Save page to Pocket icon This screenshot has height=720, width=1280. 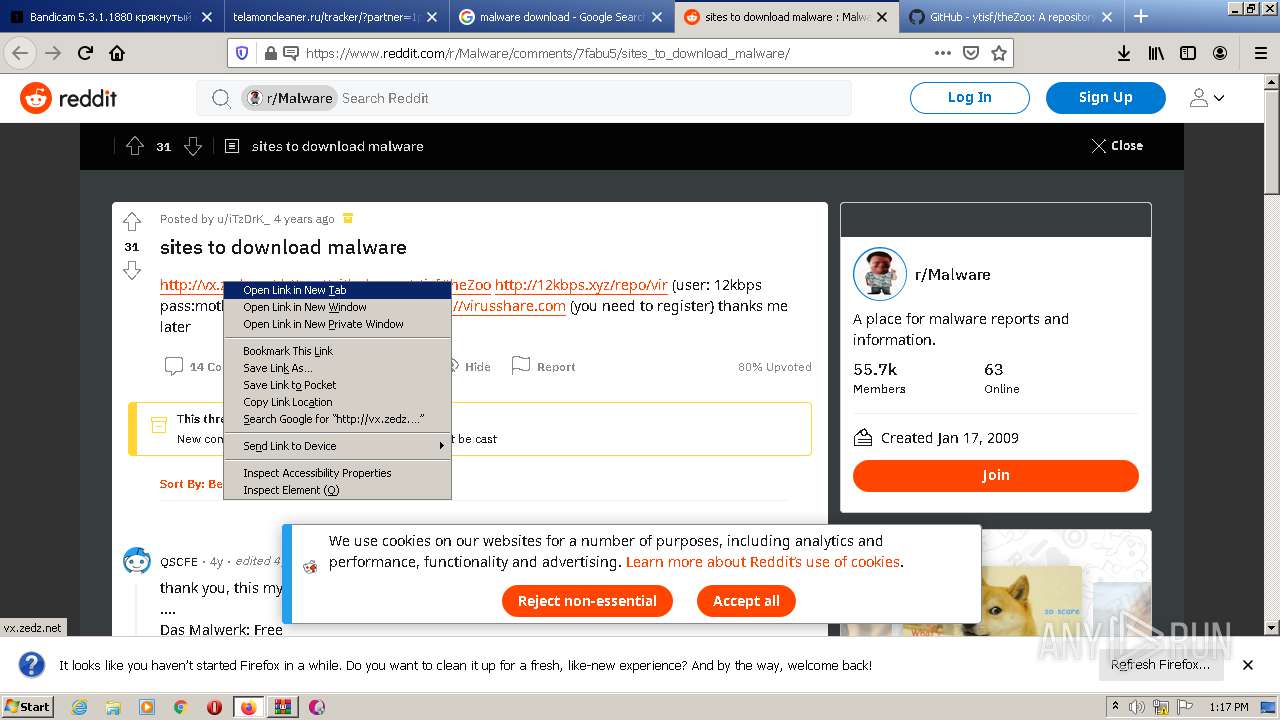click(x=971, y=53)
